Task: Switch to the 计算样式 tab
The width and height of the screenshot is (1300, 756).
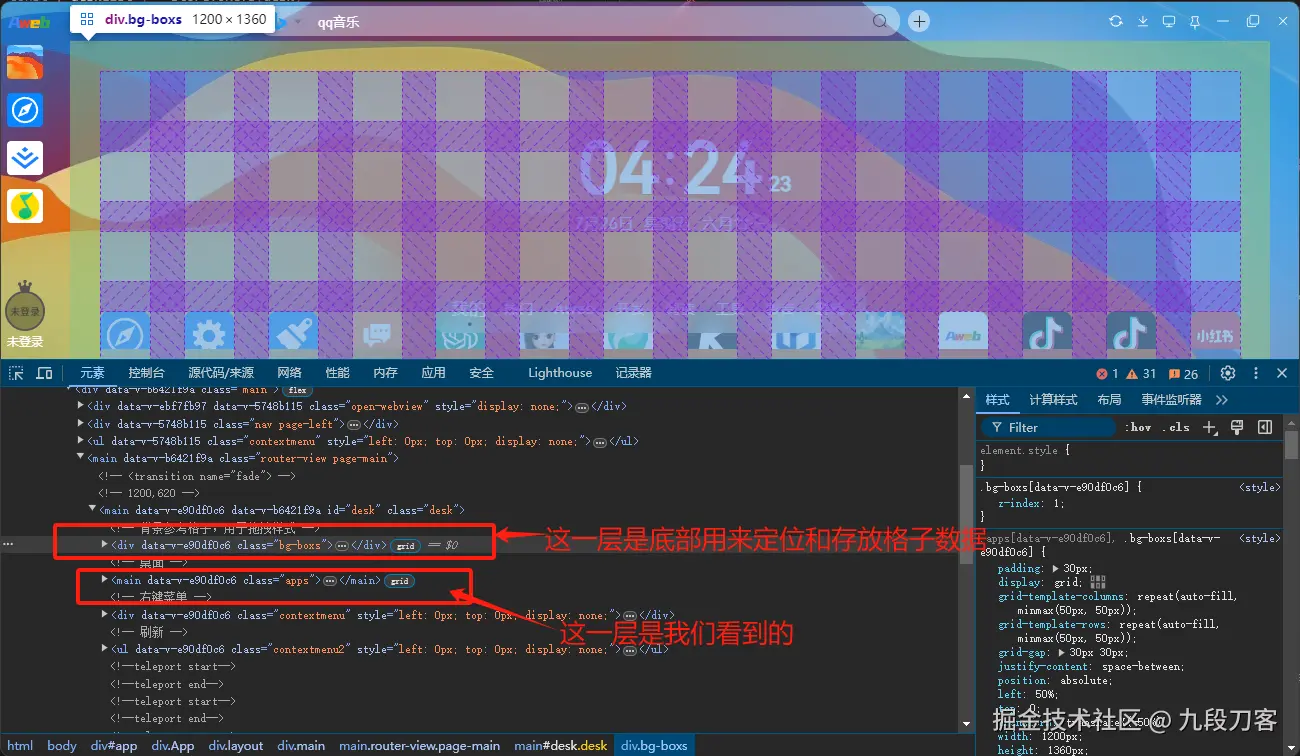Action: pyautogui.click(x=1053, y=399)
